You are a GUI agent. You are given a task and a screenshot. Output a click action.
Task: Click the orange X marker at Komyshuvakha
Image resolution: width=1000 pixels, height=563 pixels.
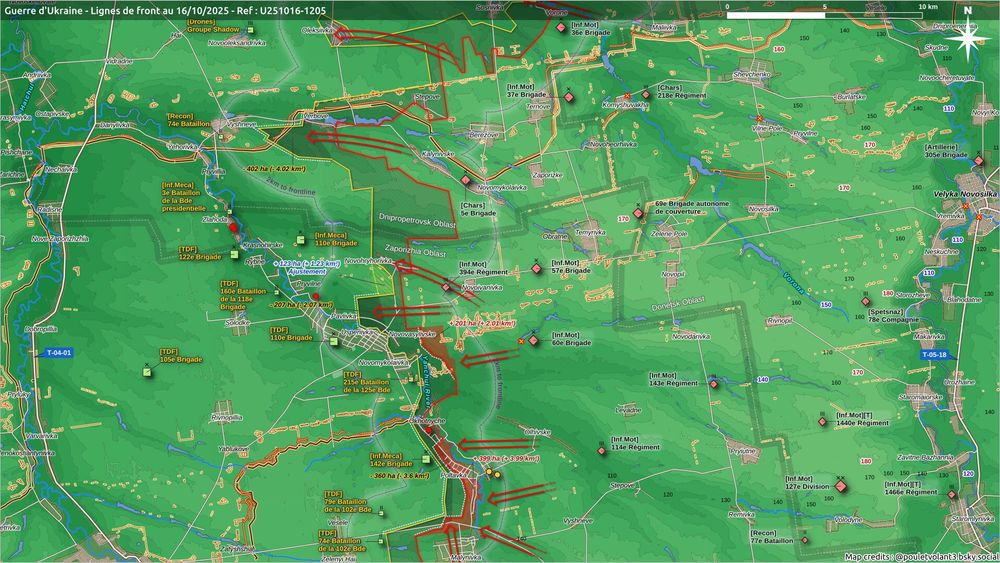[628, 96]
